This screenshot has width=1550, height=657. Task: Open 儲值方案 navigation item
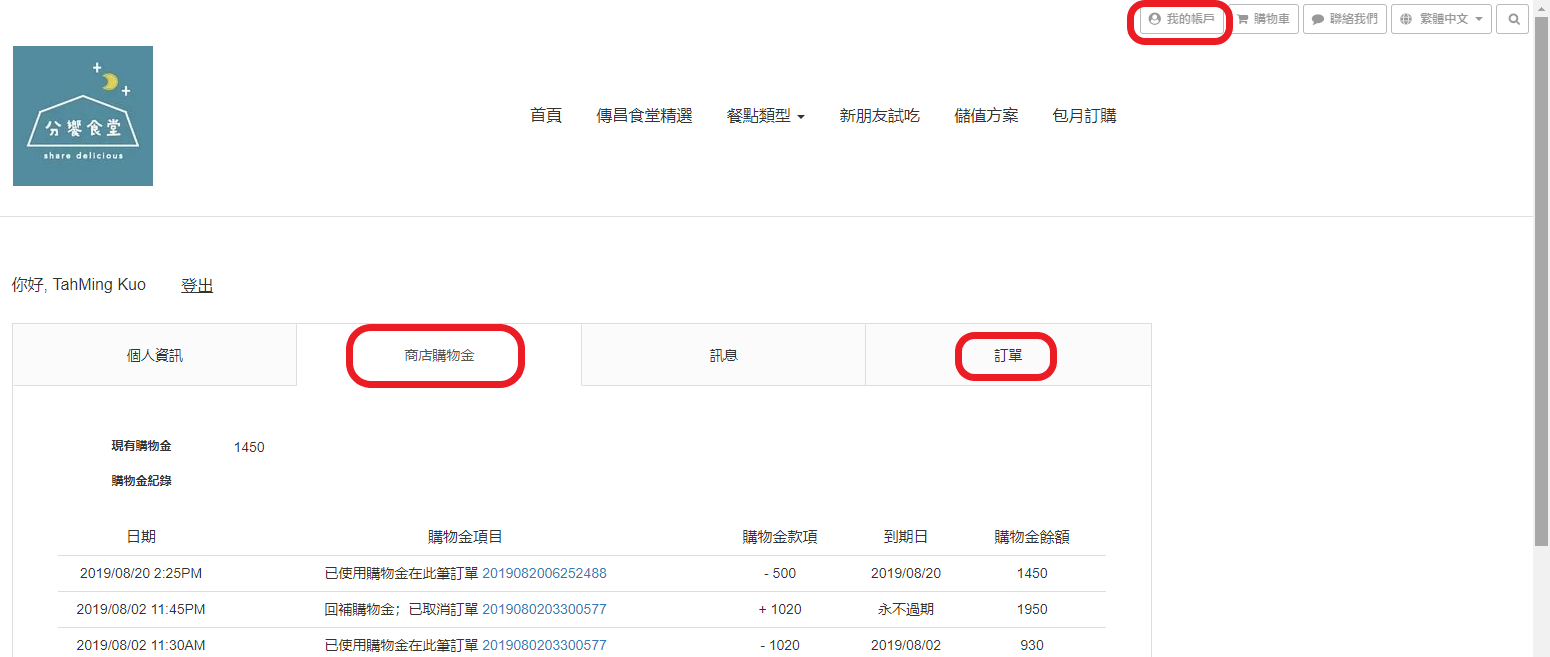coord(986,116)
